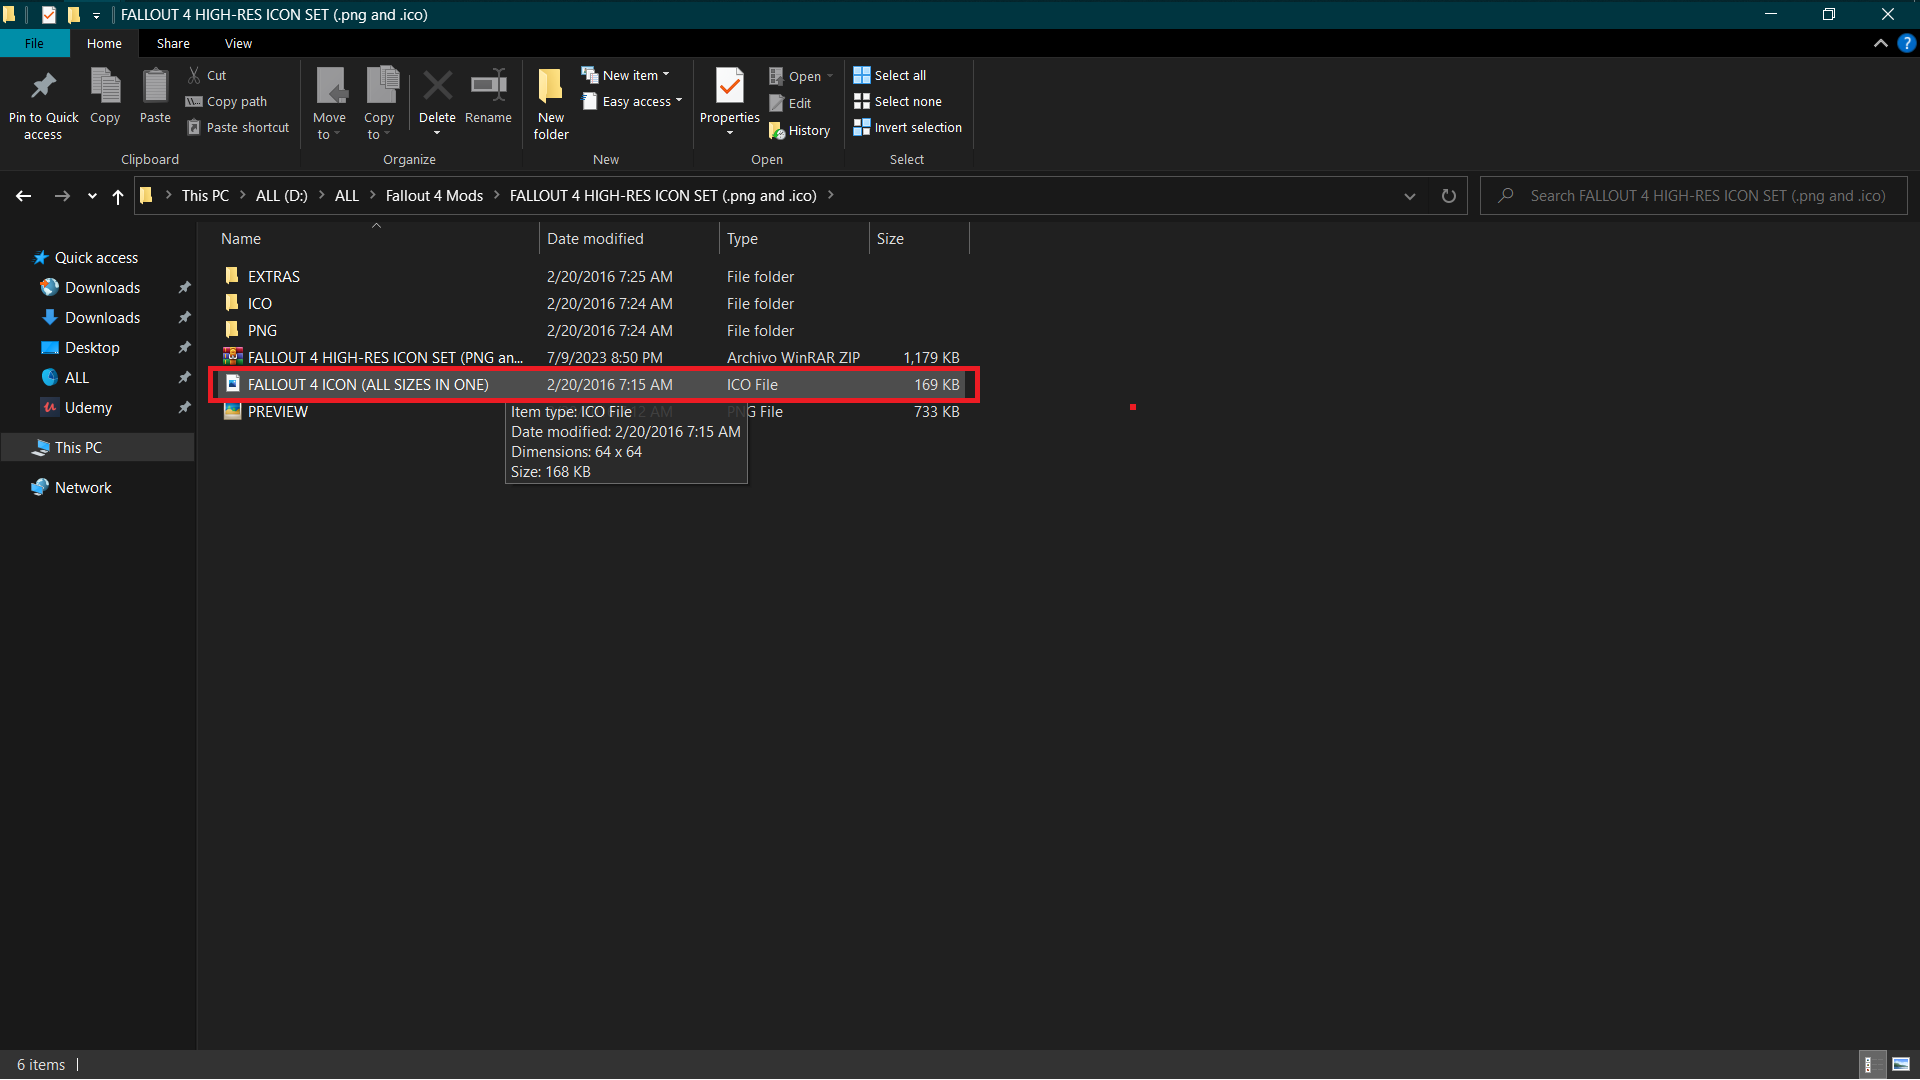The image size is (1920, 1080).
Task: Click Select all button
Action: tap(889, 76)
